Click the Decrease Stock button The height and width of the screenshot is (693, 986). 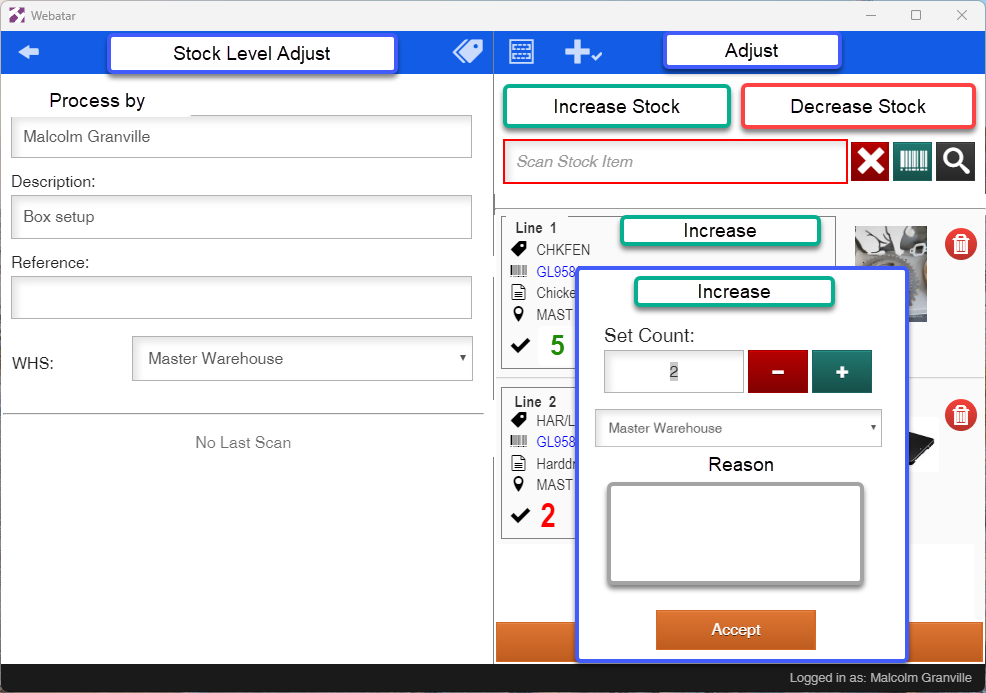tap(858, 106)
